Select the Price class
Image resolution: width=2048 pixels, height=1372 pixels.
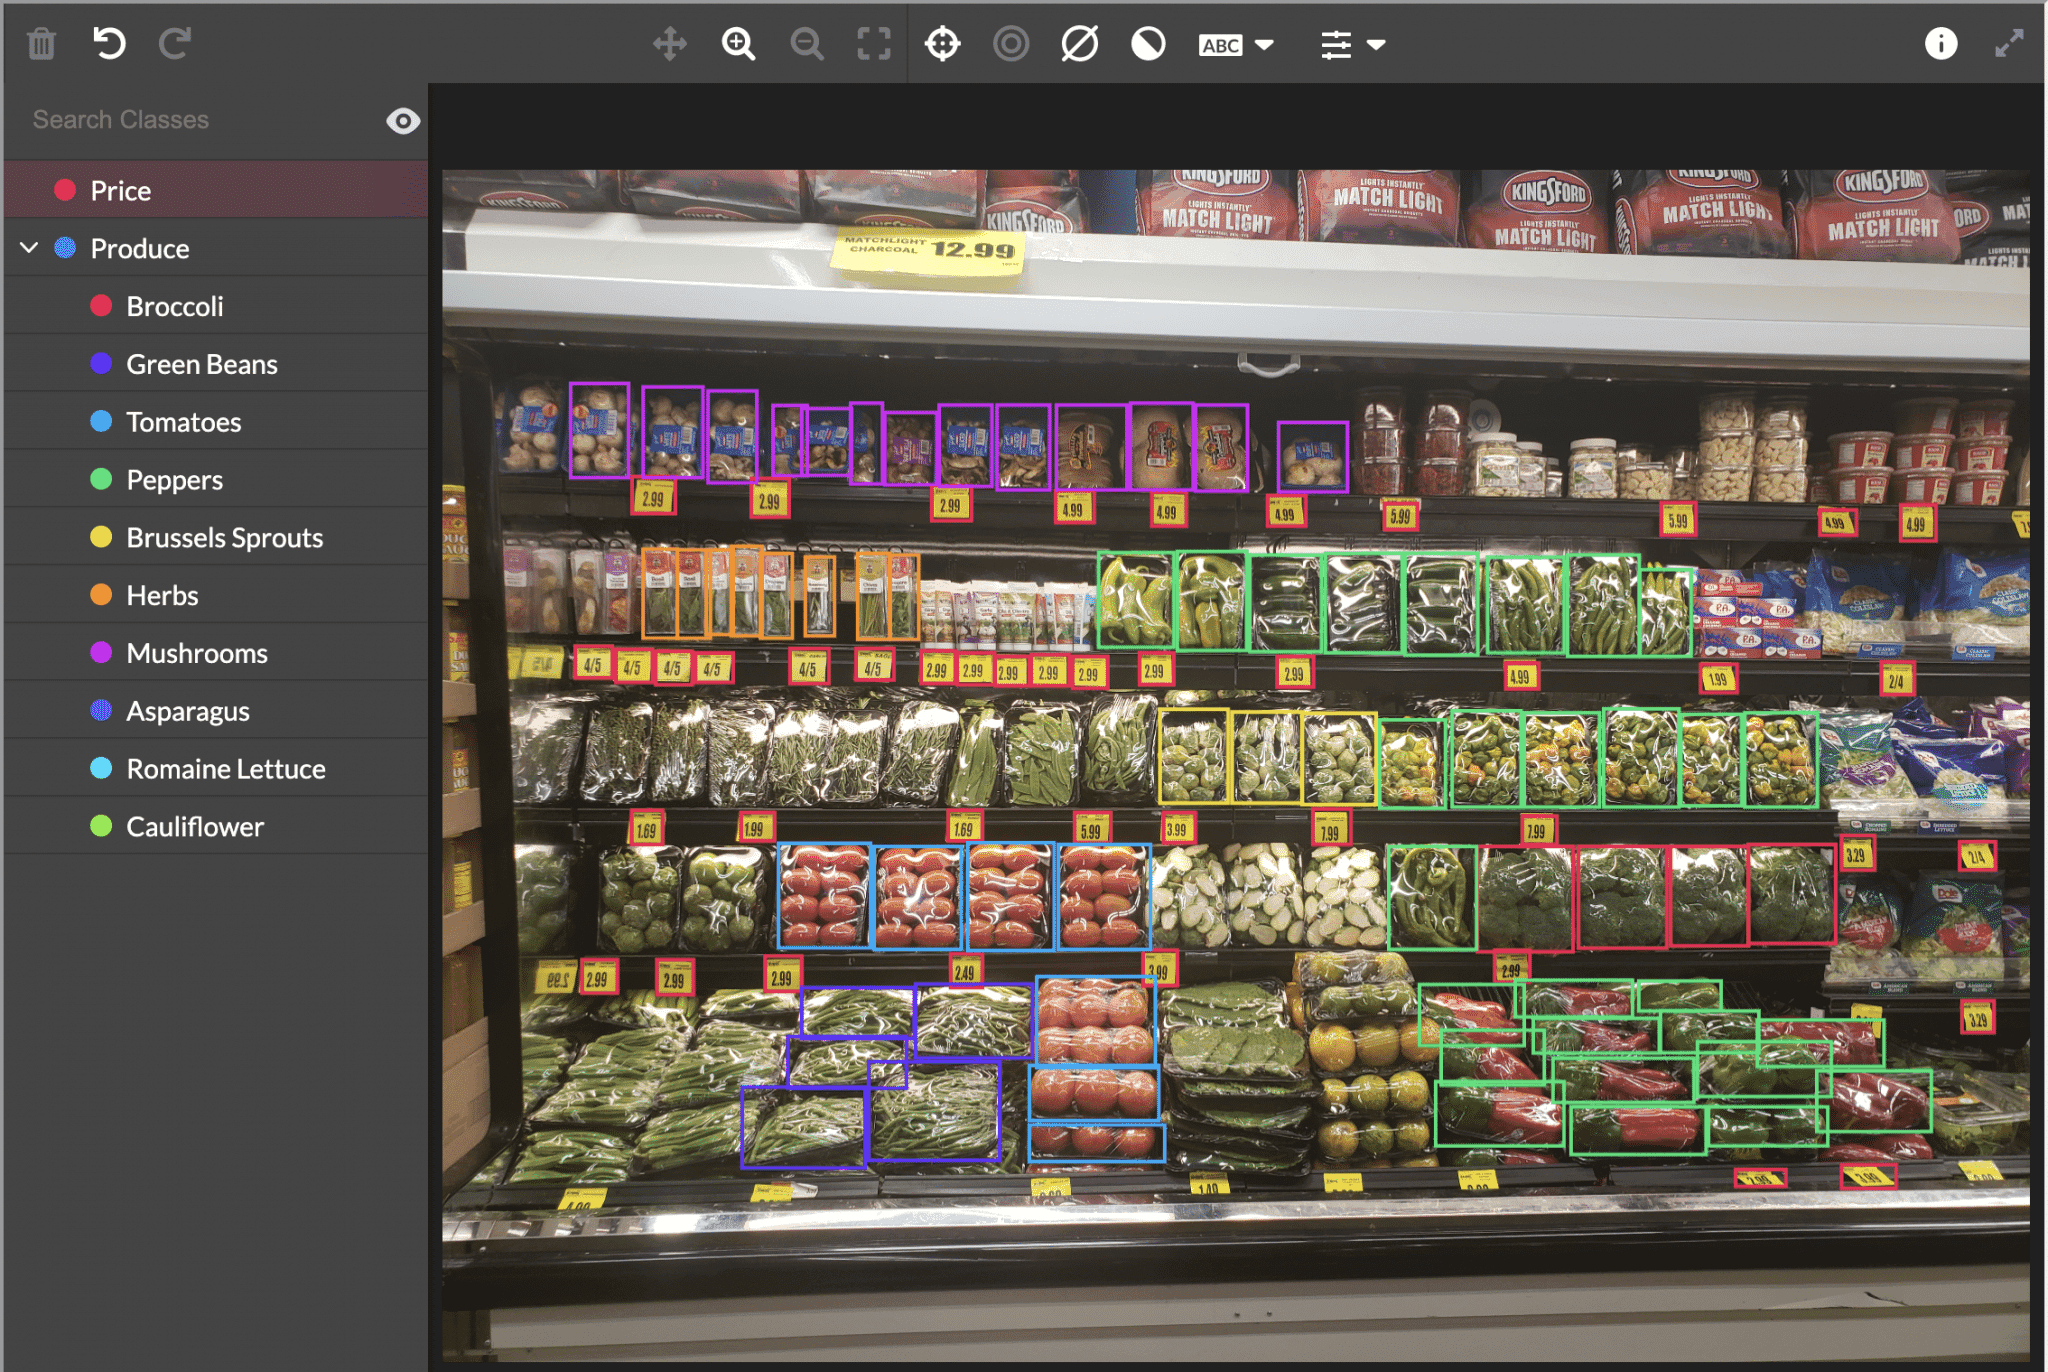[121, 191]
